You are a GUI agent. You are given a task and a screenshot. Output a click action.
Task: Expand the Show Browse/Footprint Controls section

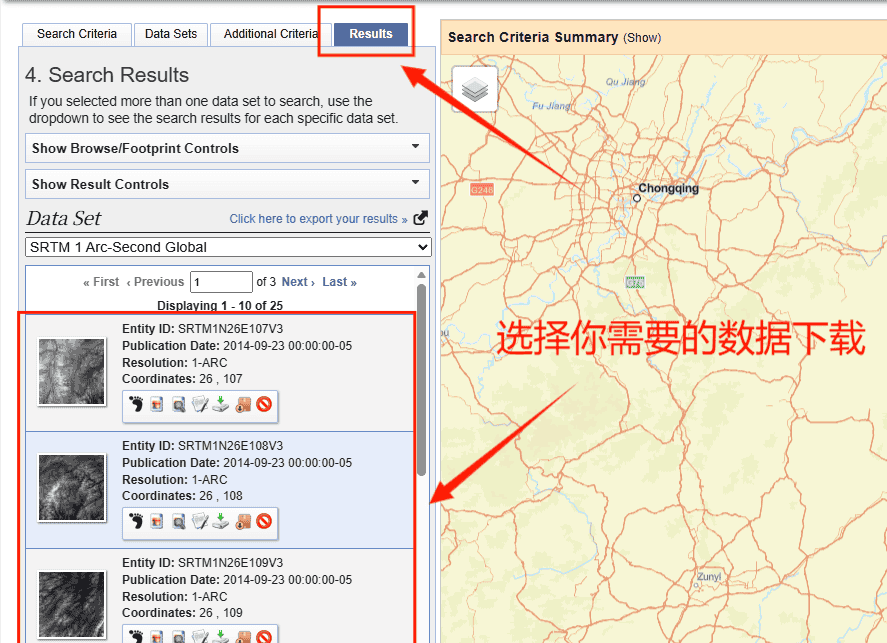click(x=227, y=147)
